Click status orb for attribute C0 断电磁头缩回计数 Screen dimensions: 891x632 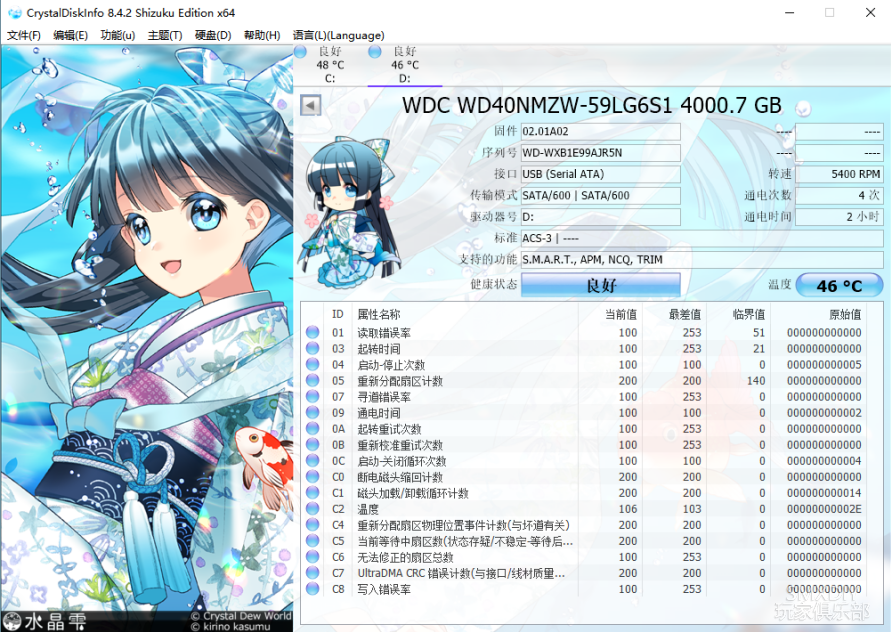pos(313,477)
